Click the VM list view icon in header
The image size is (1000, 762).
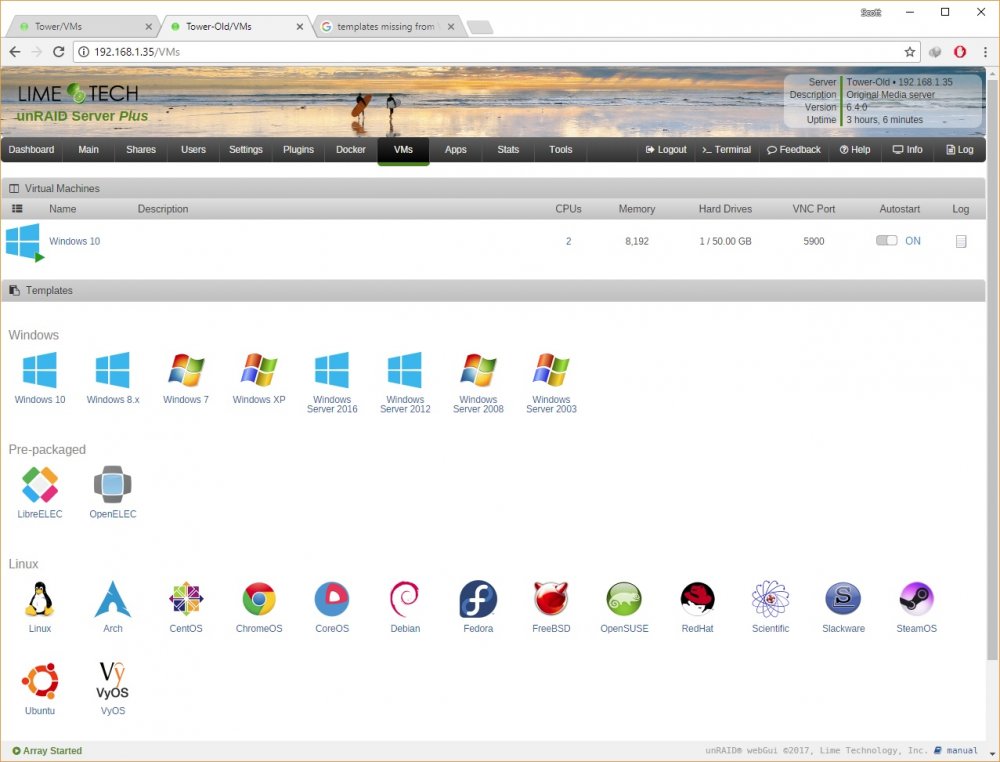pos(17,209)
